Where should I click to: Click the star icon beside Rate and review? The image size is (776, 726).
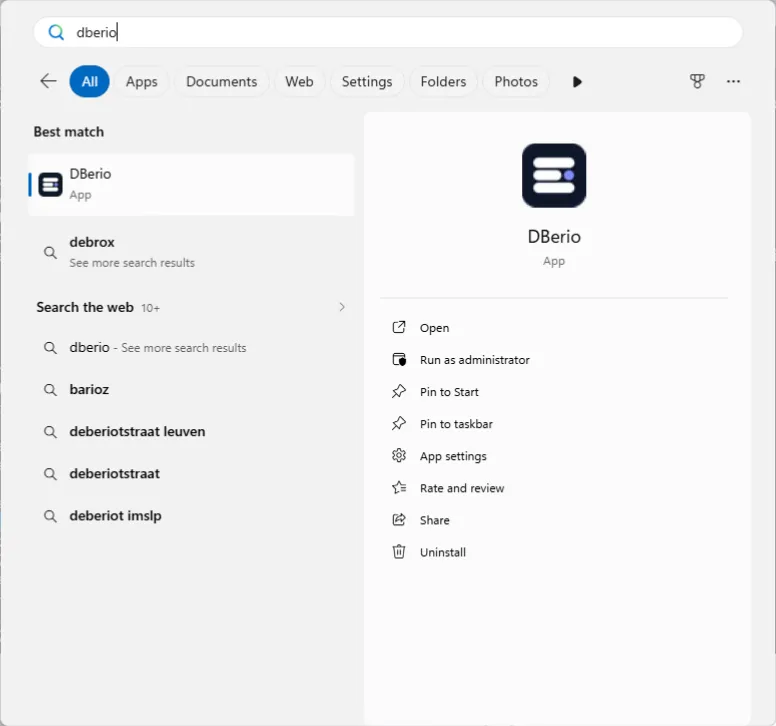point(399,487)
